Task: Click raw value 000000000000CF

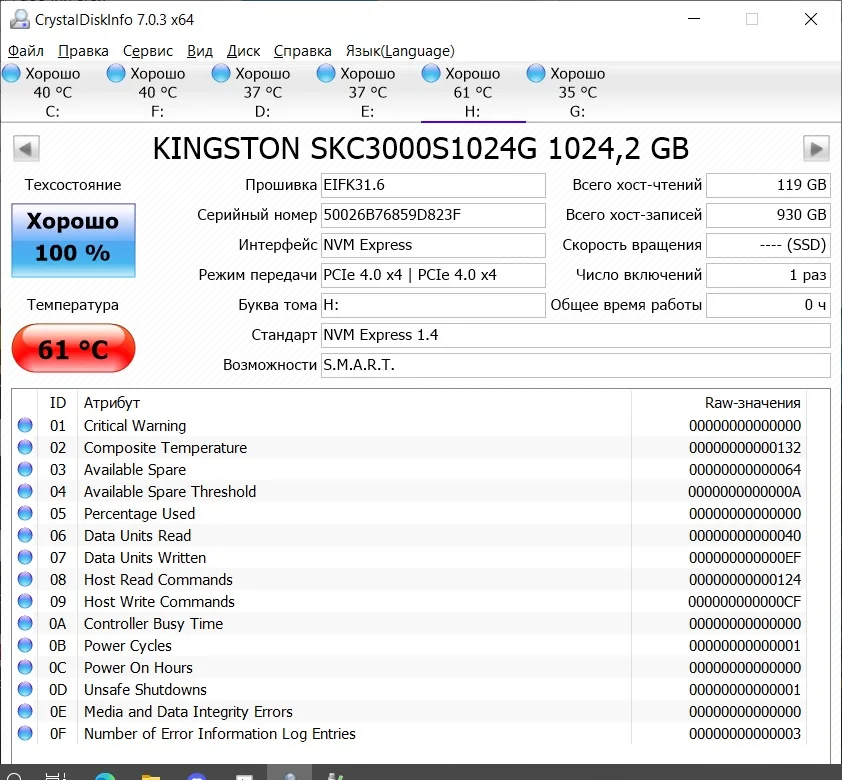Action: click(x=744, y=602)
